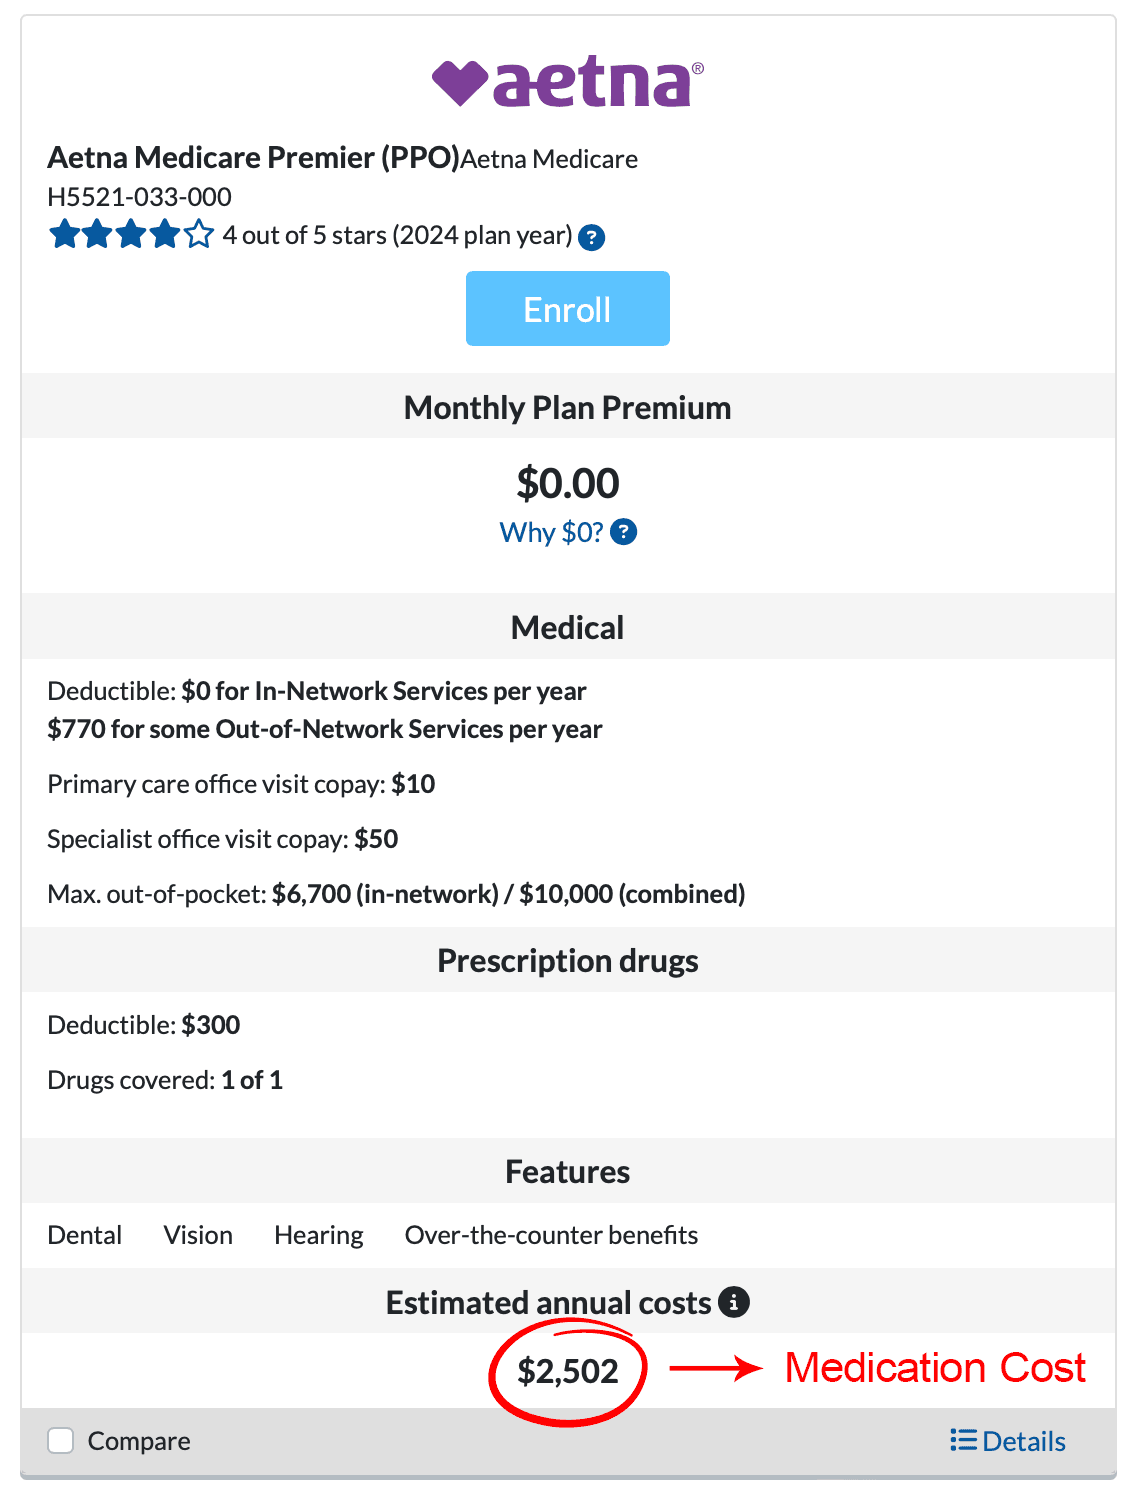
Task: Click the Vision feature label
Action: 198,1236
